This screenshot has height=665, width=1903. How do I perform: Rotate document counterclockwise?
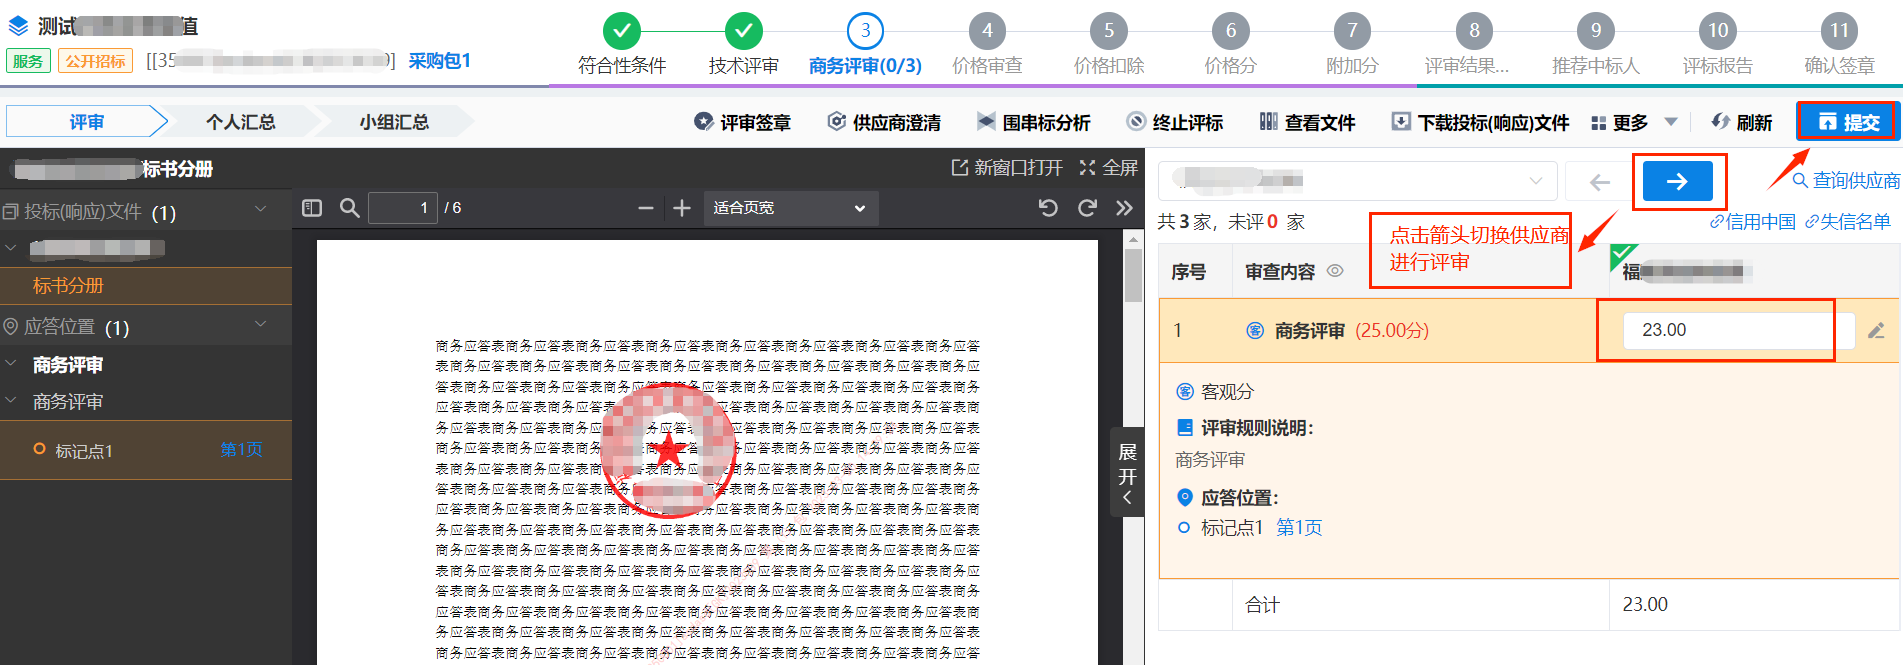1048,208
